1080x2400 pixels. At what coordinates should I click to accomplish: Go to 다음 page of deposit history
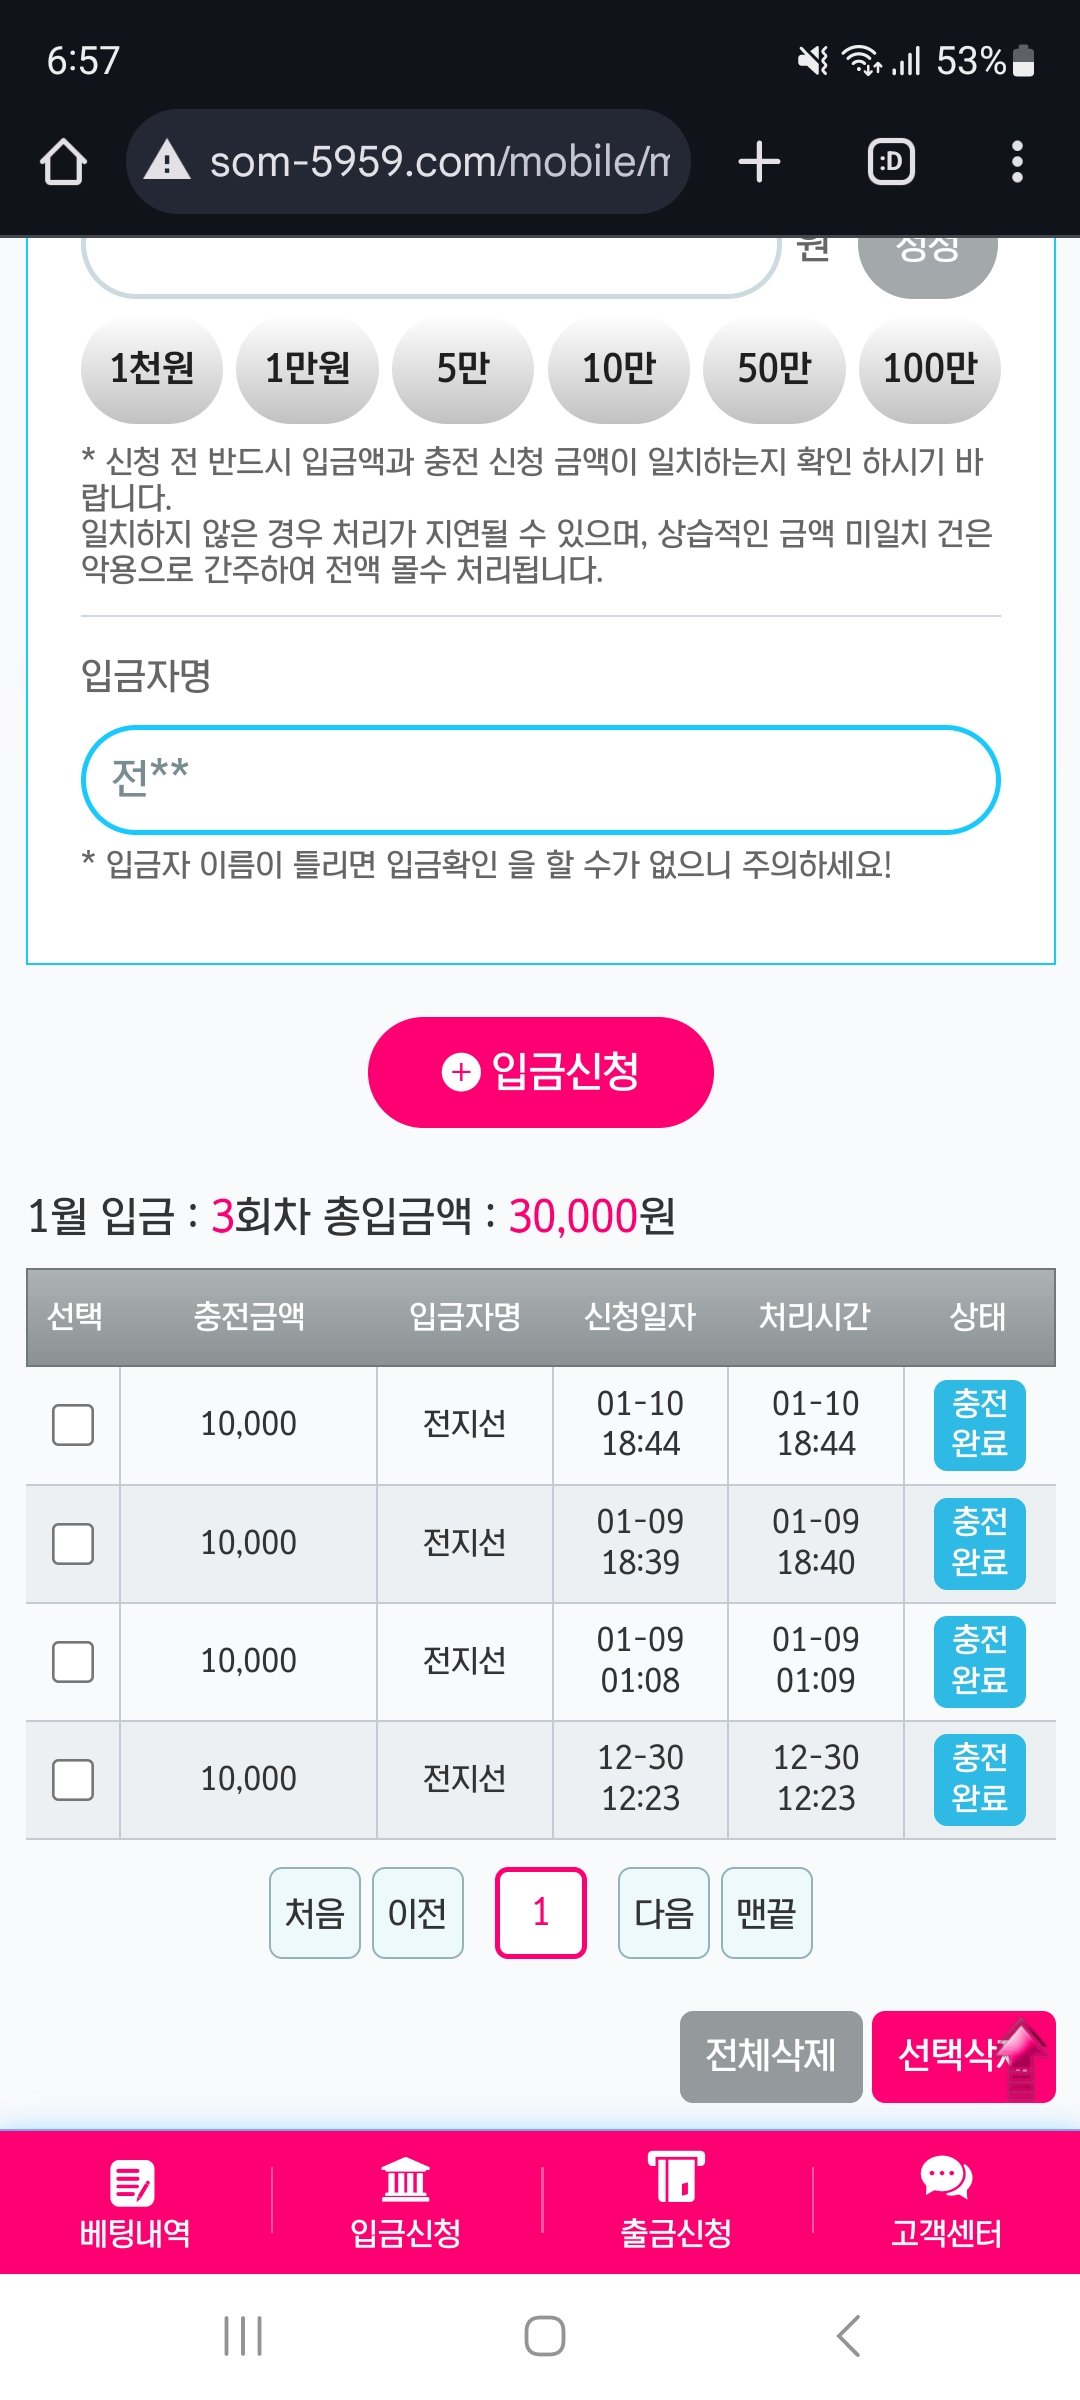pyautogui.click(x=663, y=1913)
